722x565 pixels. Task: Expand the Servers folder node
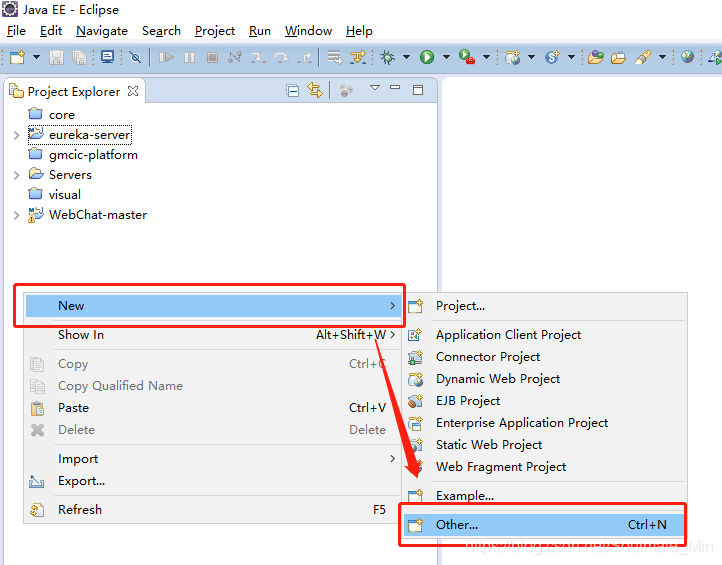click(17, 175)
